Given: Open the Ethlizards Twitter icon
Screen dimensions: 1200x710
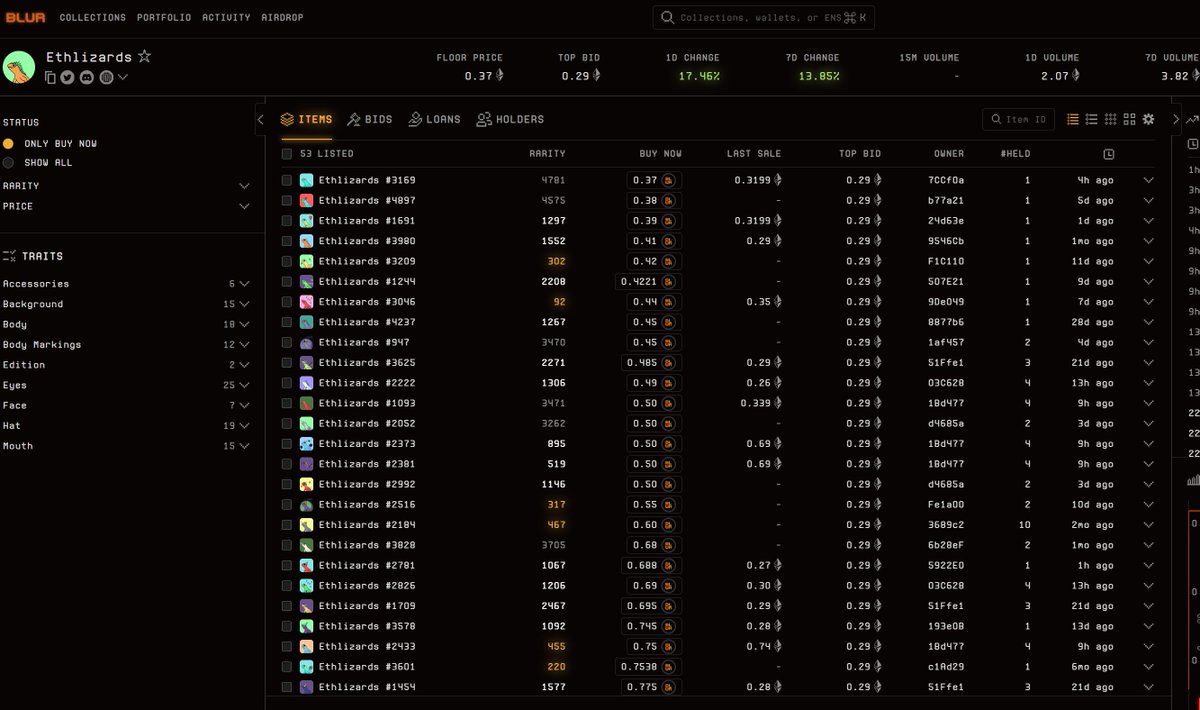Looking at the screenshot, I should pos(67,77).
